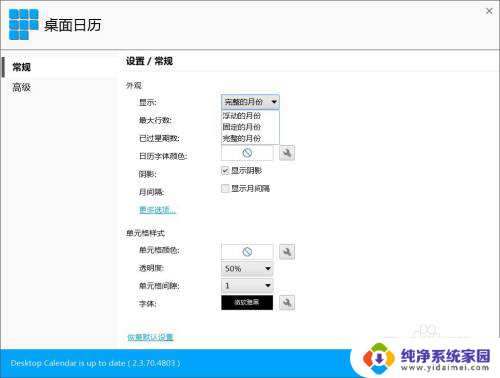The image size is (500, 378).
Task: Click the Desktop Calendar blue grid logo
Action: tap(24, 24)
